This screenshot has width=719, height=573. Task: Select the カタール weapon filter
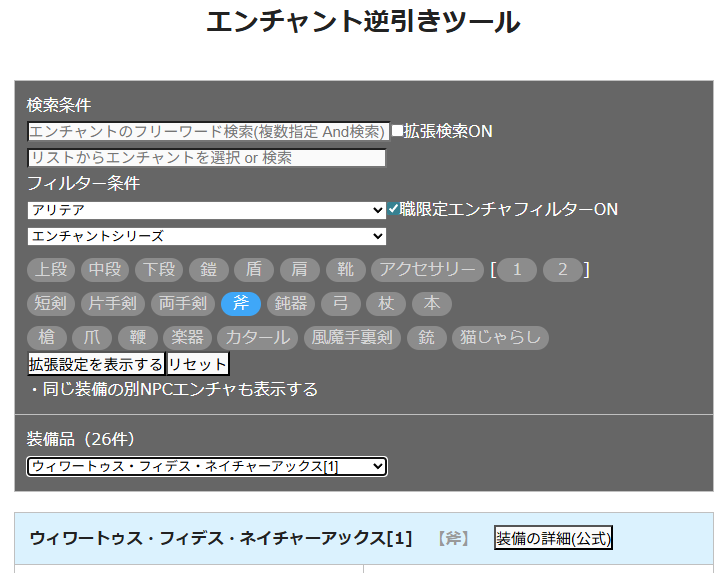258,338
